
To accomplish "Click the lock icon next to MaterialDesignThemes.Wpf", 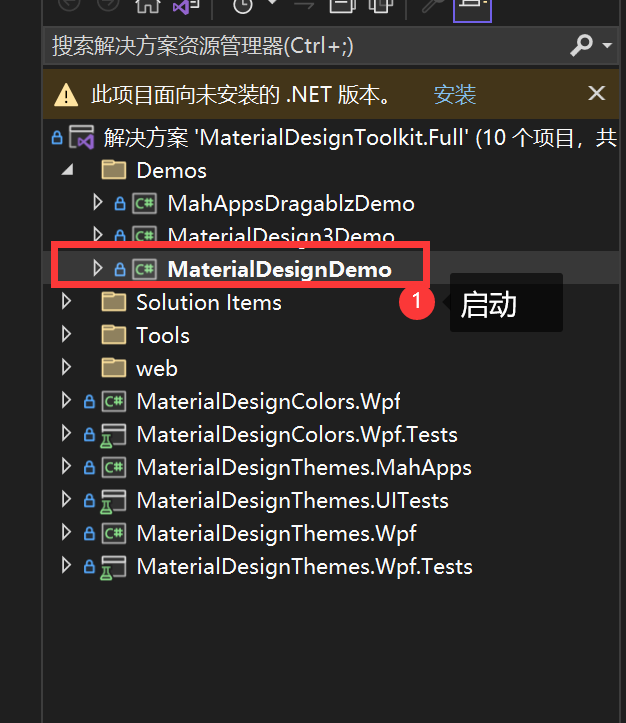I will 89,534.
